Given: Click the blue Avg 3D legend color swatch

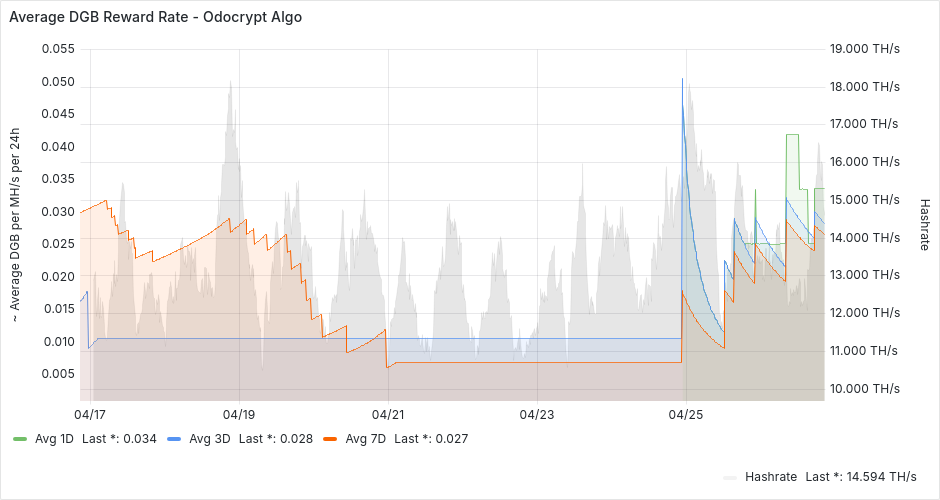Looking at the screenshot, I should coord(174,438).
